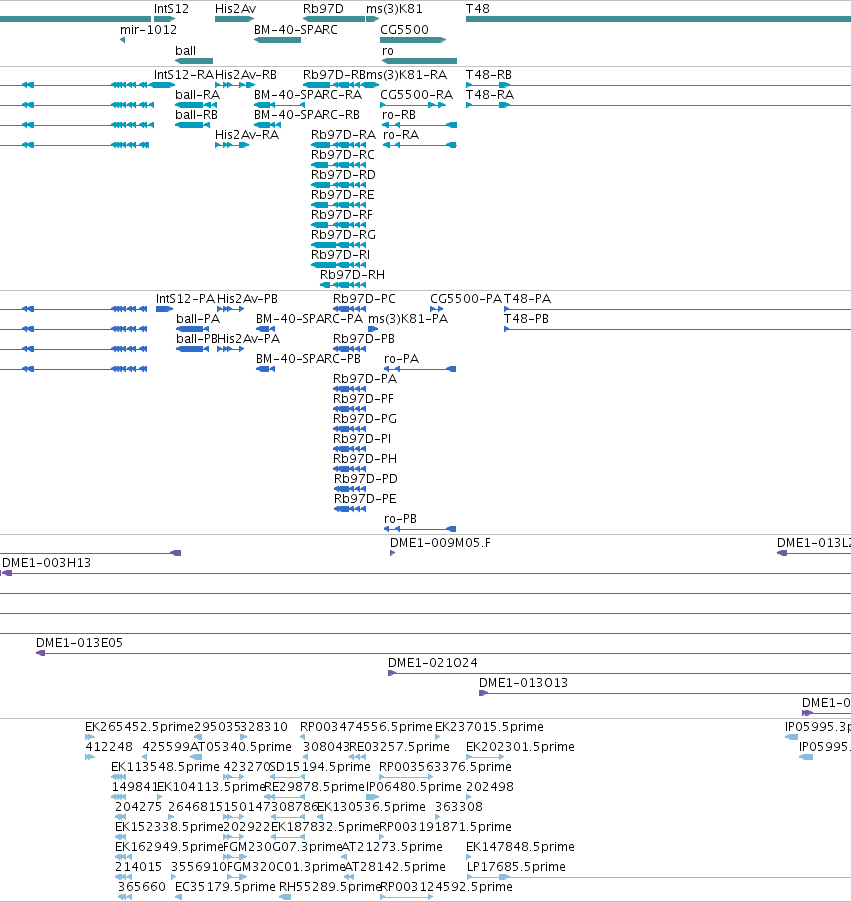851x902 pixels.
Task: Click EST EK113548.5prime
Action: tap(165, 766)
